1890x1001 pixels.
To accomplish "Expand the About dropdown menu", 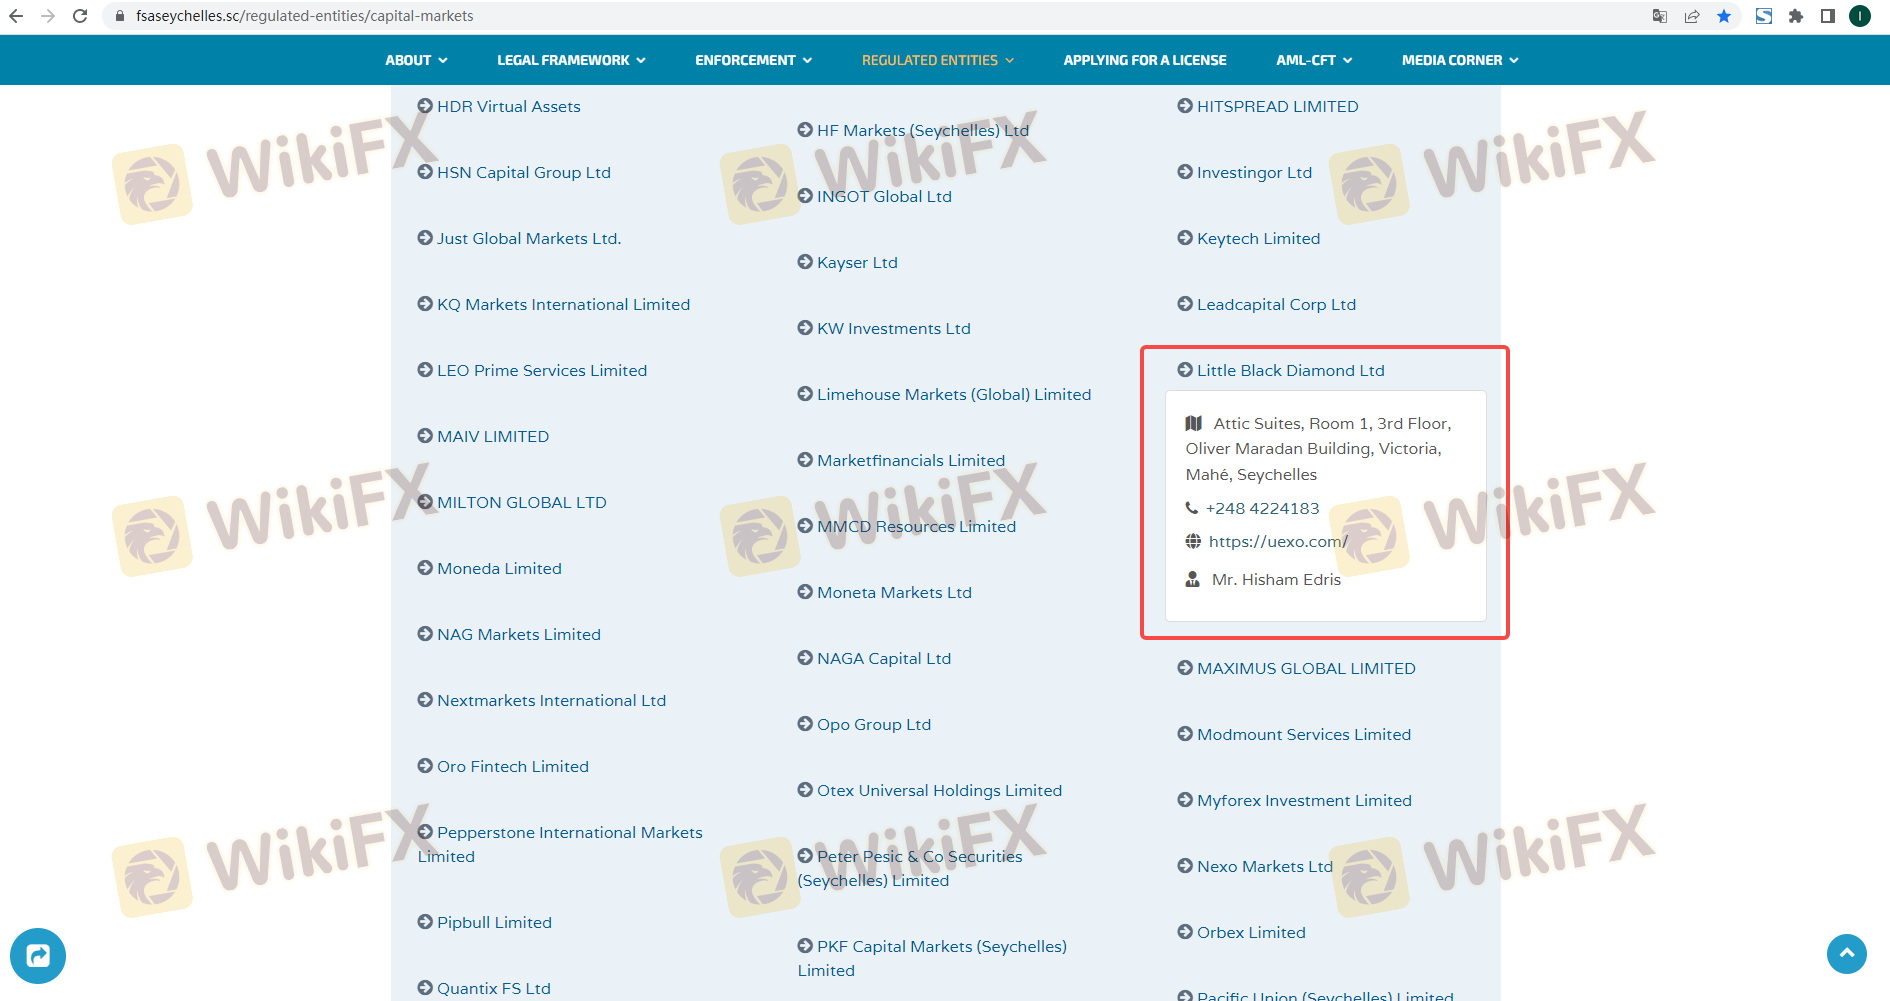I will pyautogui.click(x=416, y=60).
